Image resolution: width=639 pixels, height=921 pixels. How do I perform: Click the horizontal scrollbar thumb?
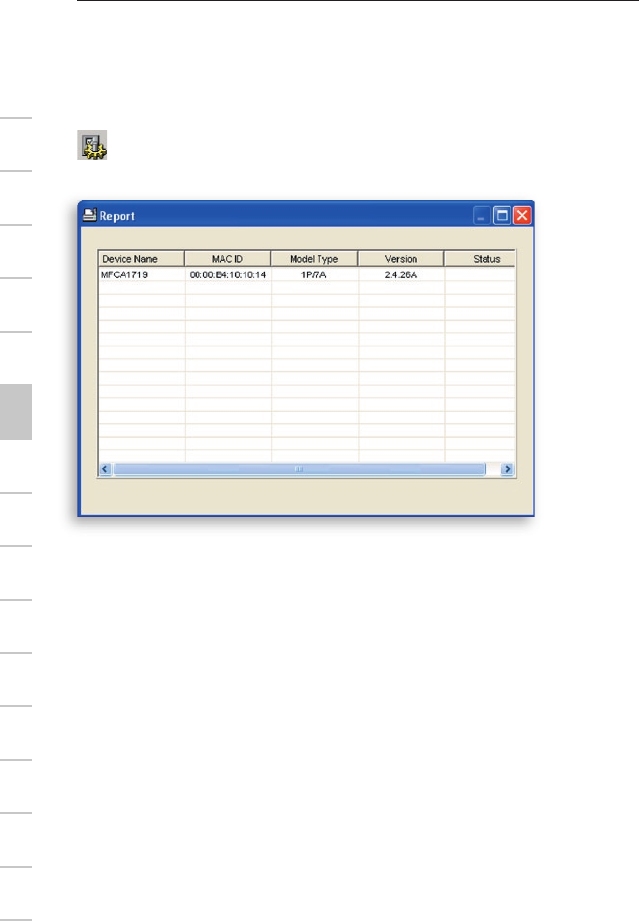[x=300, y=469]
